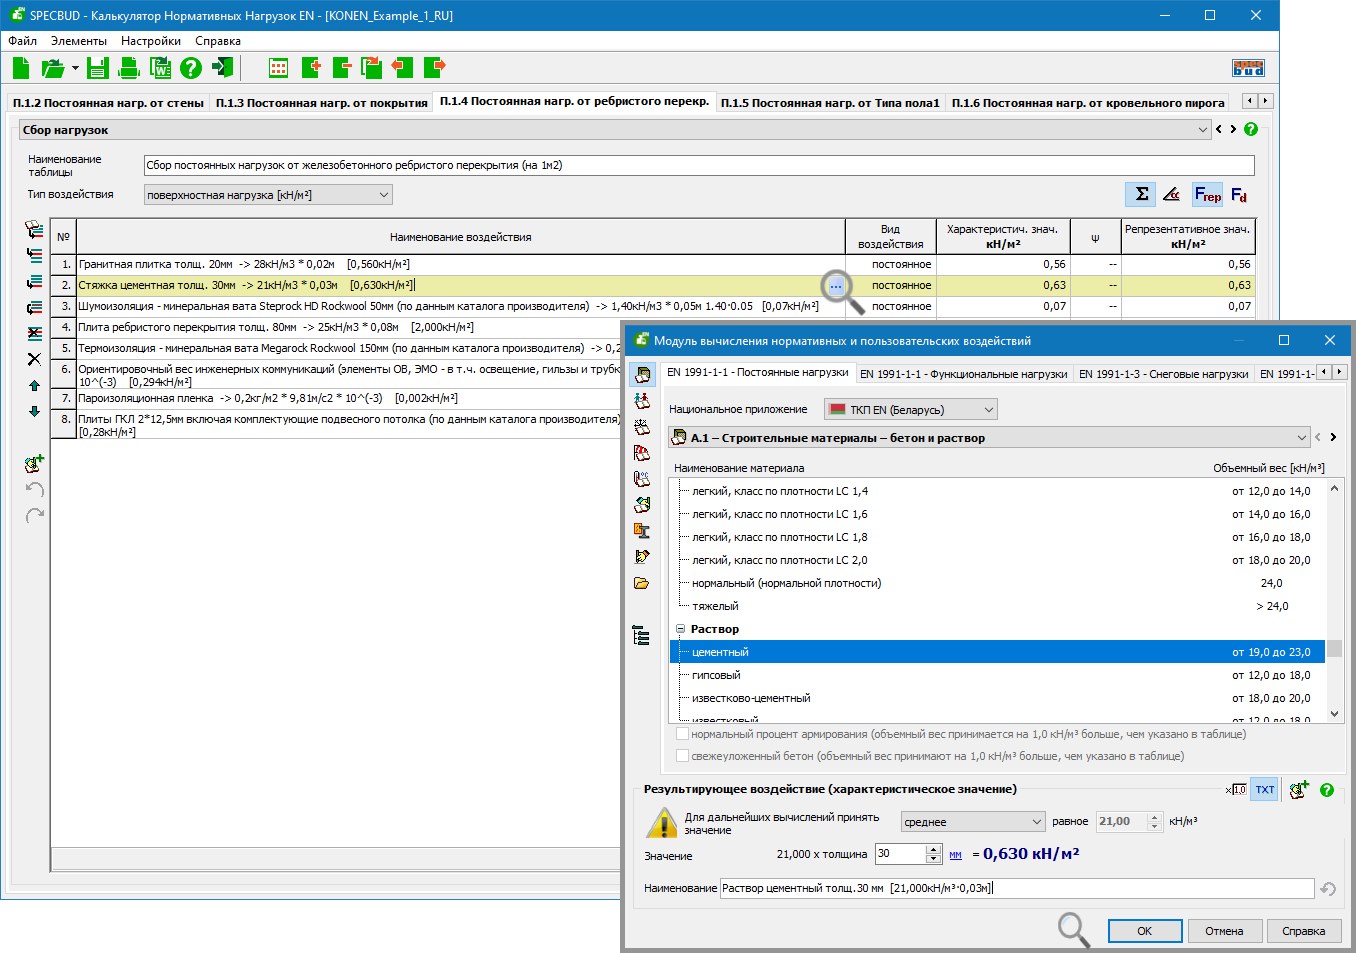Viewport: 1356px width, 953px height.
Task: Open the national annex ТКП EN dropdown
Action: [988, 410]
